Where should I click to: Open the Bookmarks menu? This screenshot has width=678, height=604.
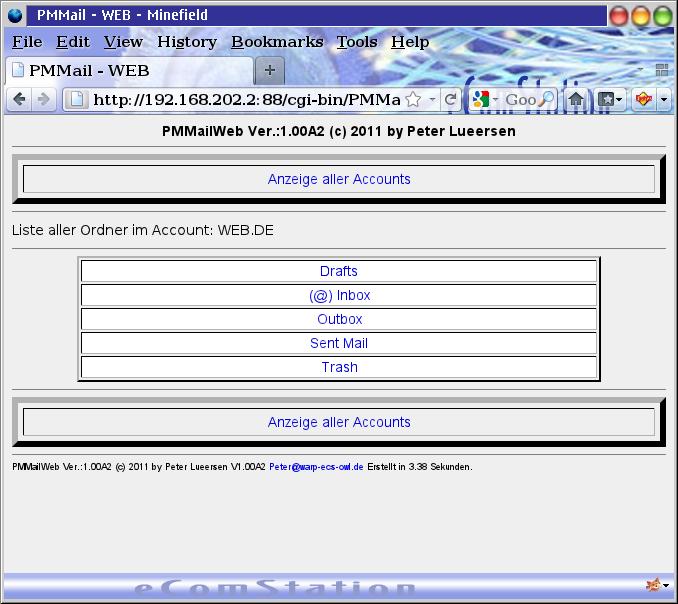(x=277, y=41)
